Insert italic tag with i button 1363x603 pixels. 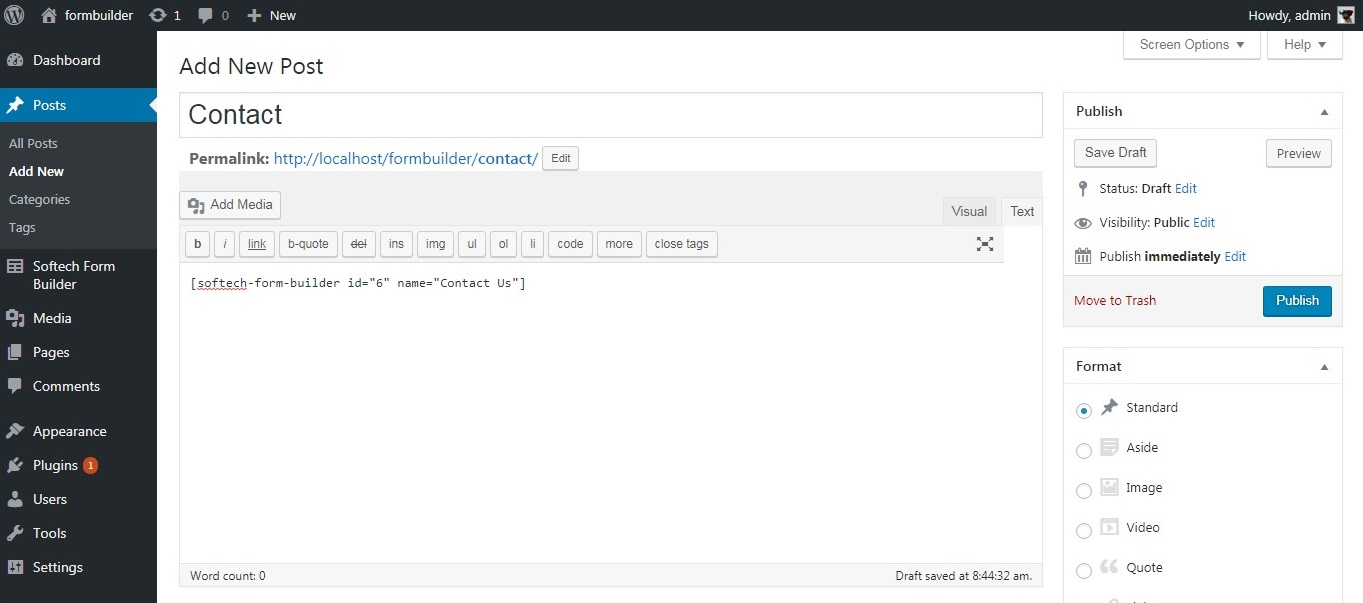[x=225, y=244]
